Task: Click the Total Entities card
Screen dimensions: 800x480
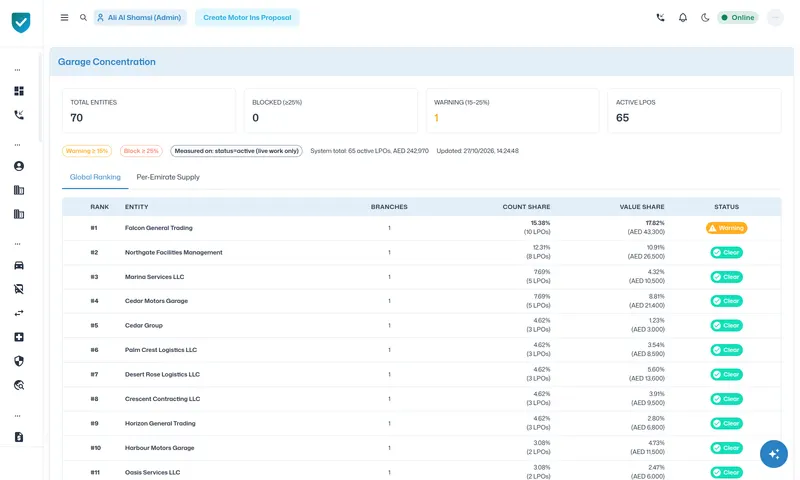Action: coord(148,111)
